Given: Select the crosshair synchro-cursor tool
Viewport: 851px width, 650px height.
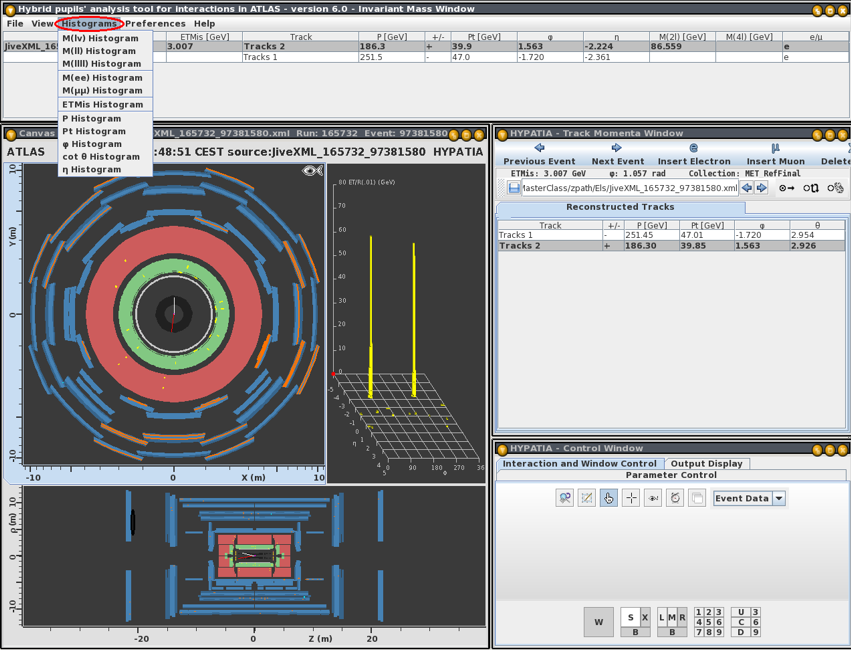Looking at the screenshot, I should [631, 498].
